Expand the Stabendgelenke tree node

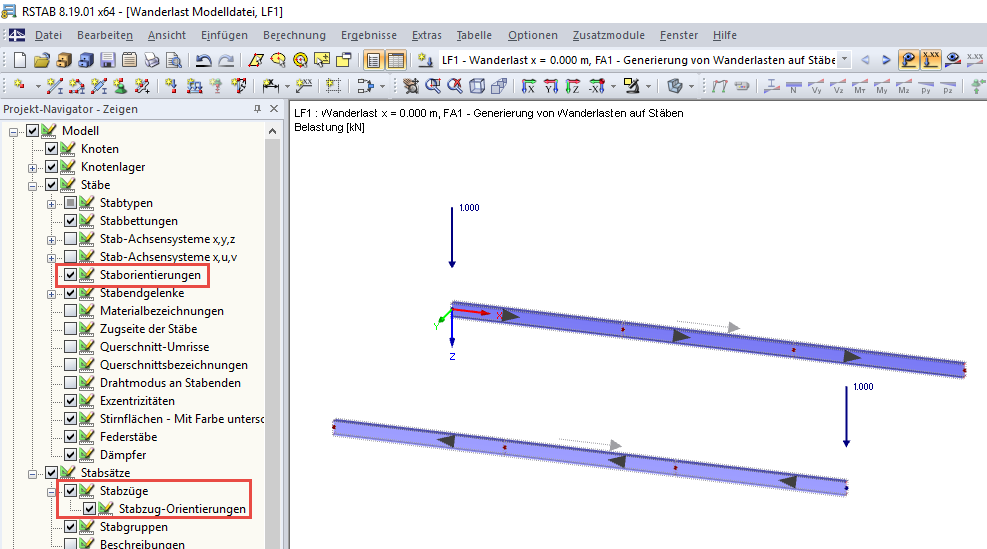point(52,294)
